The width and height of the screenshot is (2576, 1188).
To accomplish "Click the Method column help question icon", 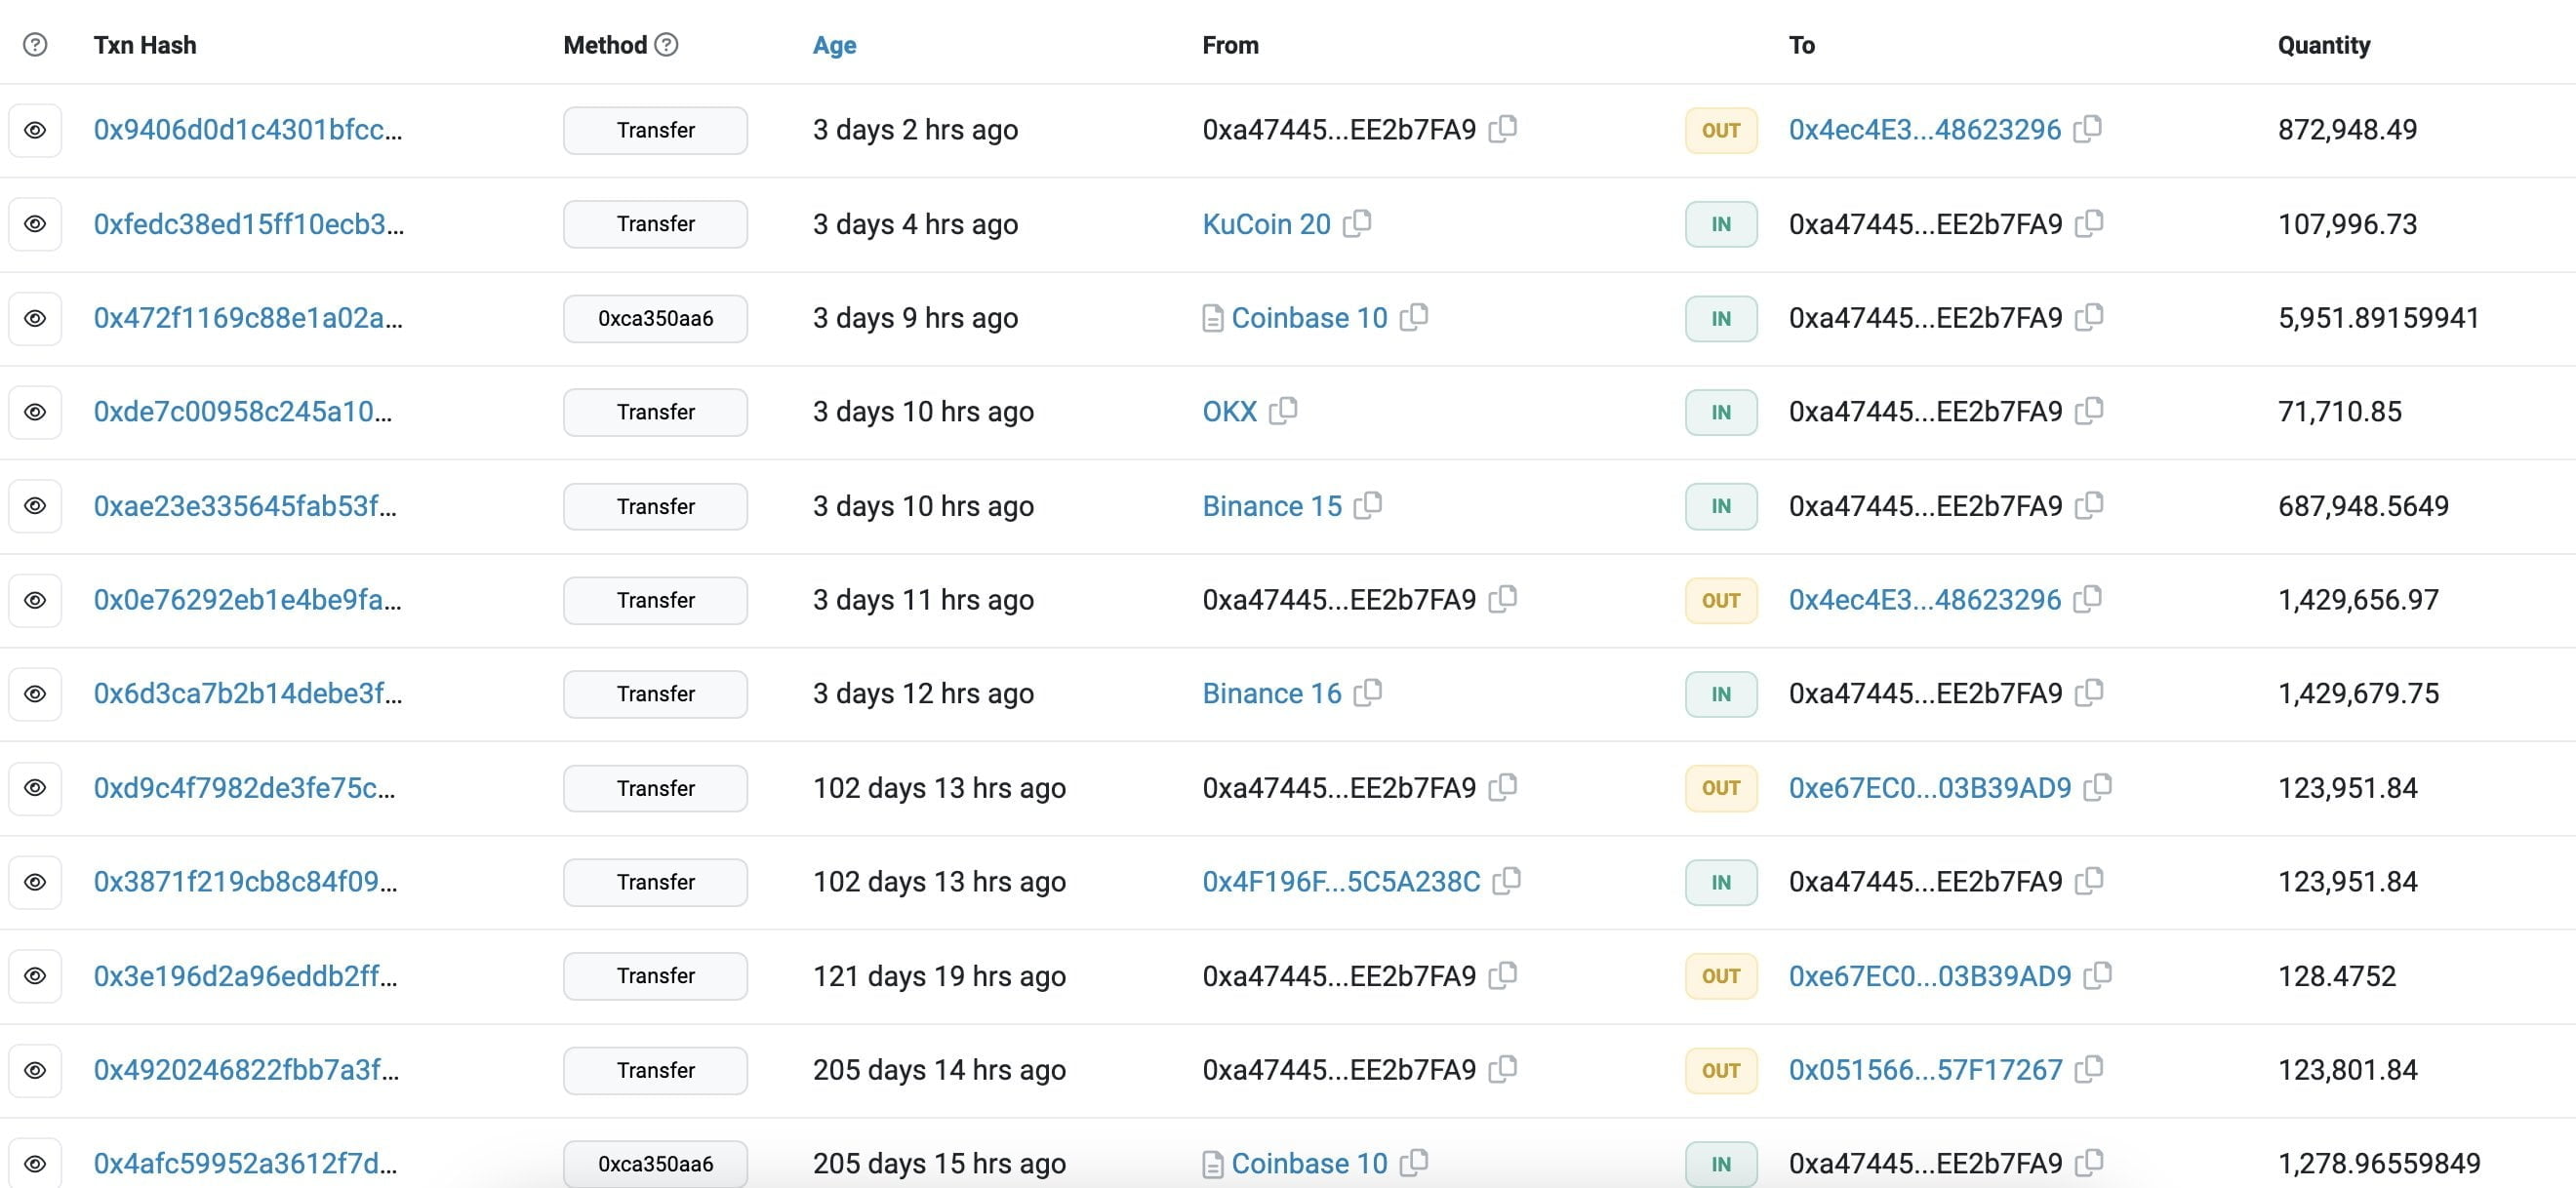I will pos(666,45).
